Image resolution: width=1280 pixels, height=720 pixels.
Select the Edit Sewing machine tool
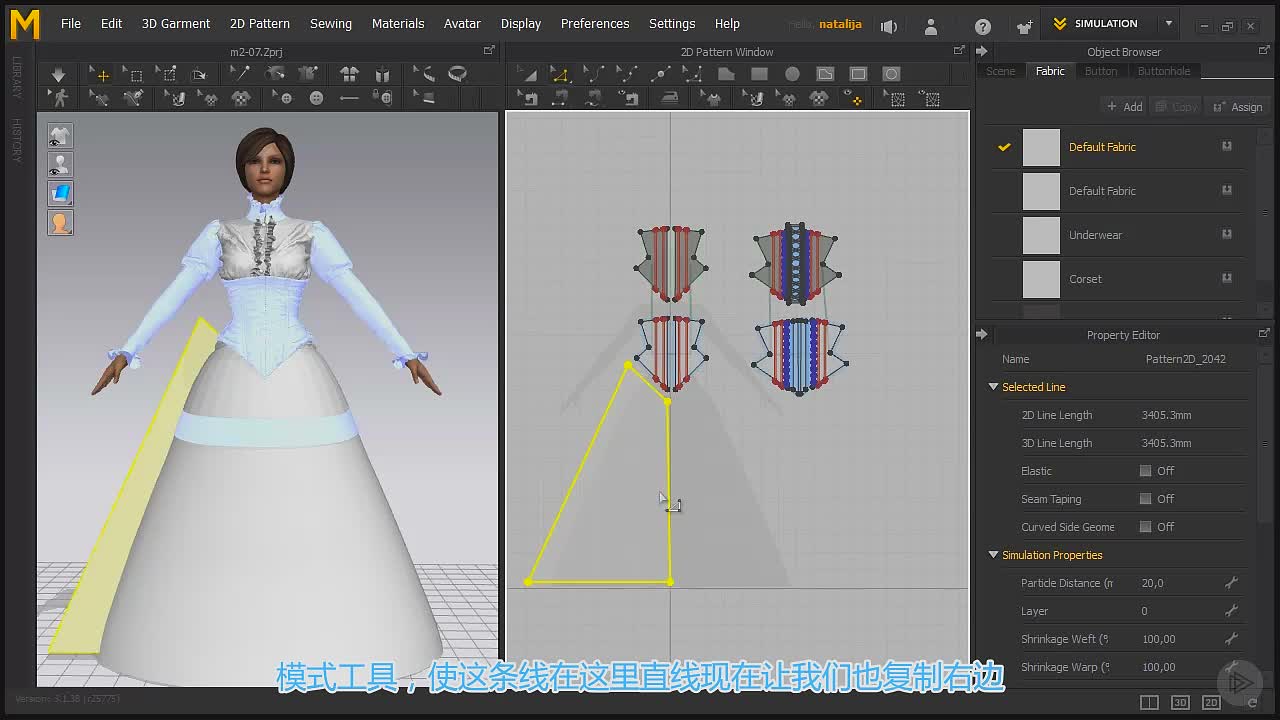(x=528, y=98)
